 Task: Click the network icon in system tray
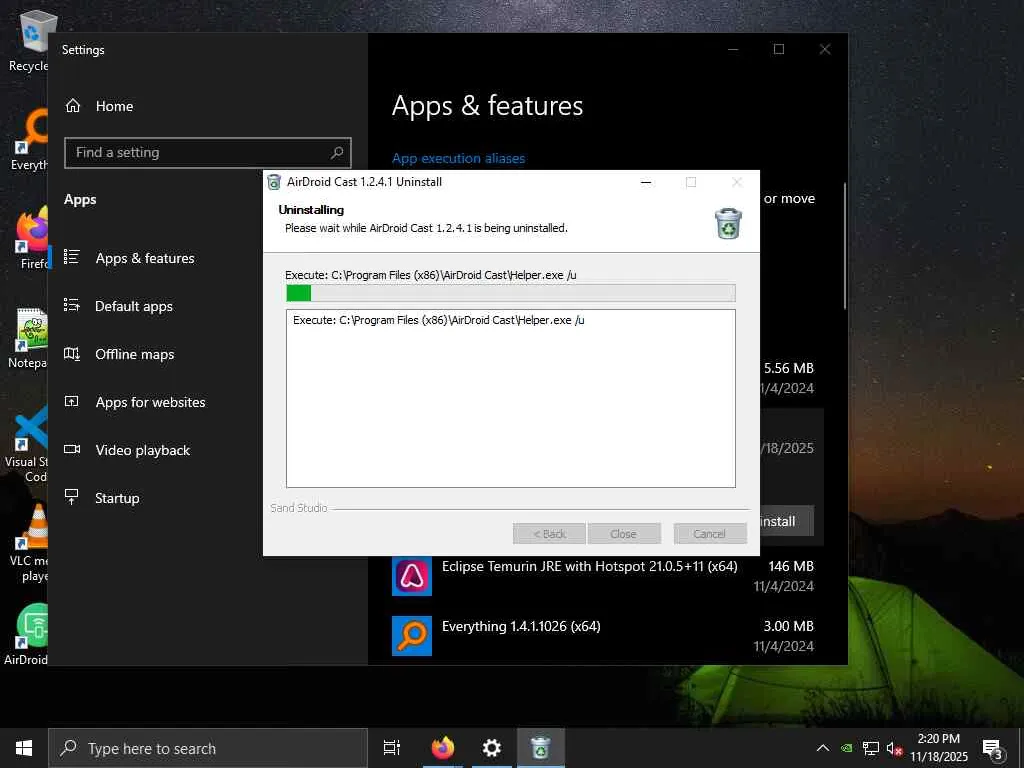[x=871, y=748]
